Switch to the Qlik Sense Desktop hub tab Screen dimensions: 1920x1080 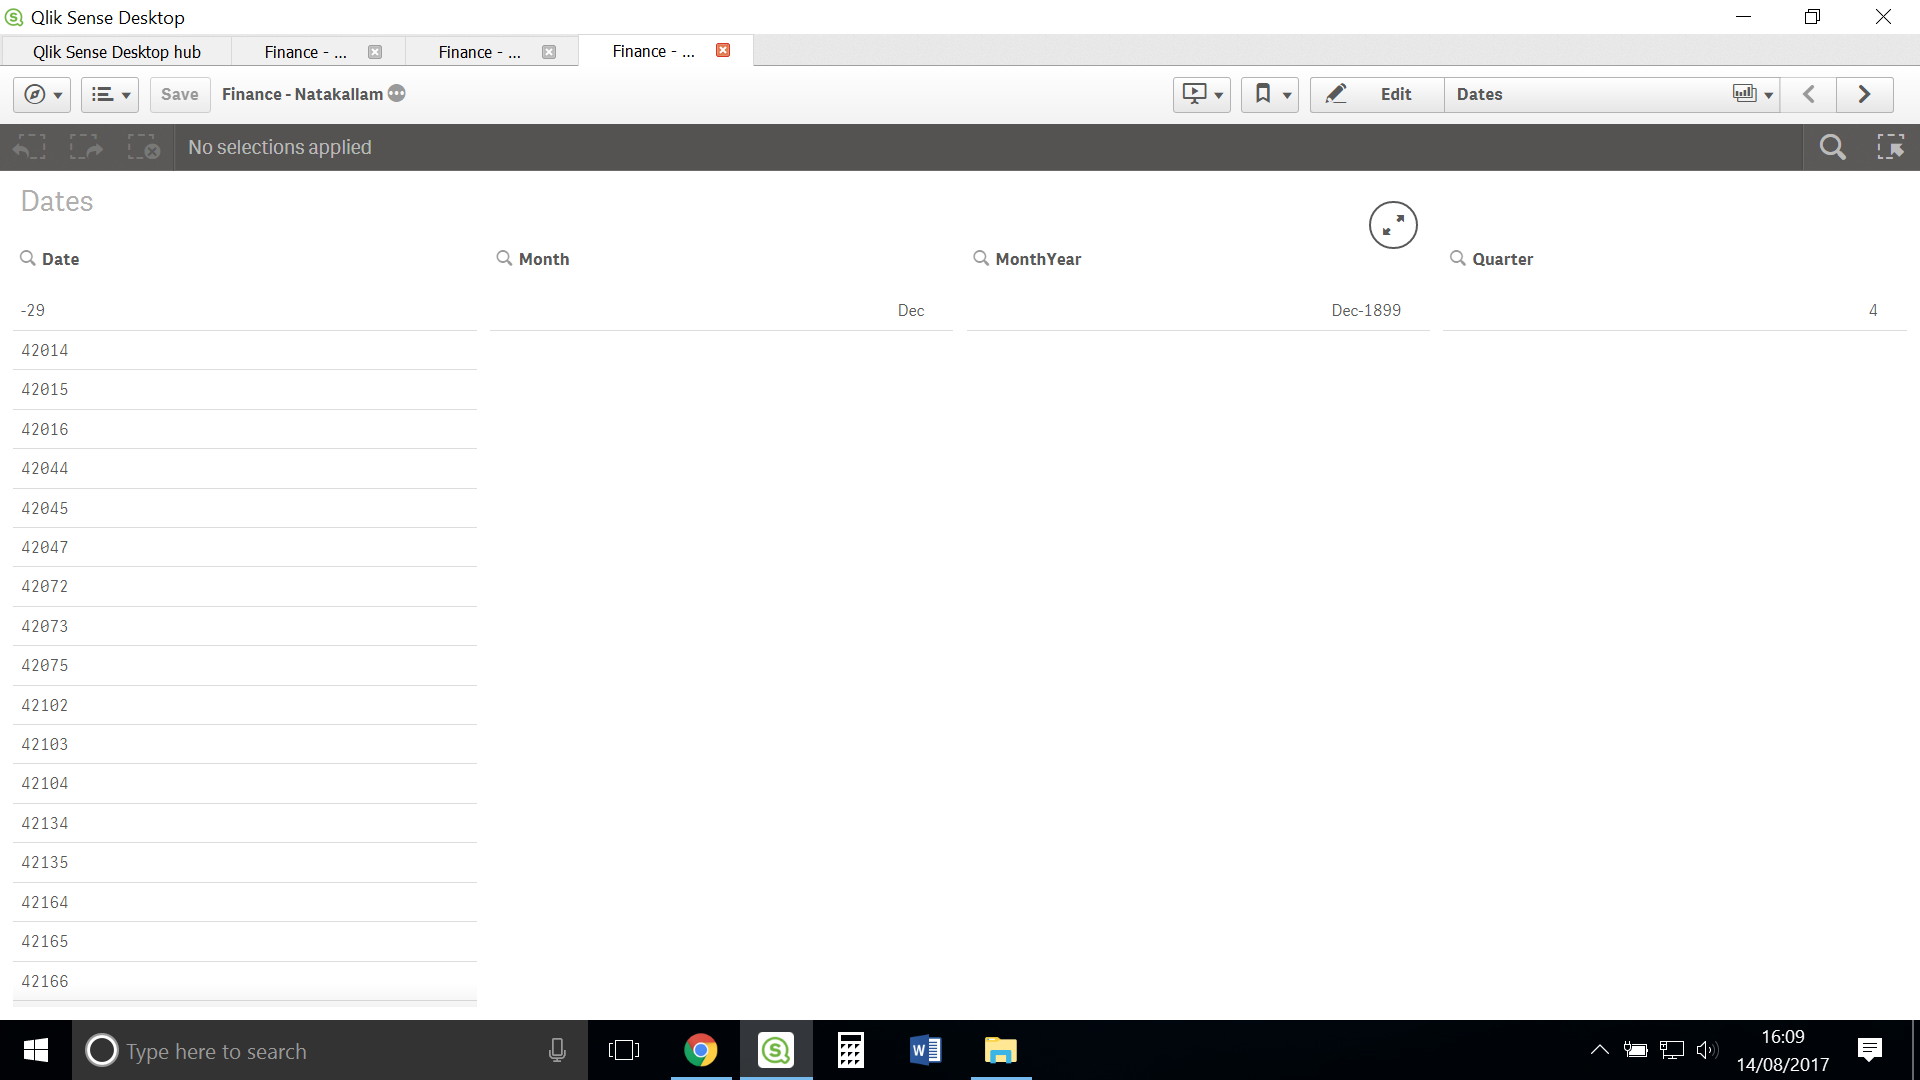point(117,51)
